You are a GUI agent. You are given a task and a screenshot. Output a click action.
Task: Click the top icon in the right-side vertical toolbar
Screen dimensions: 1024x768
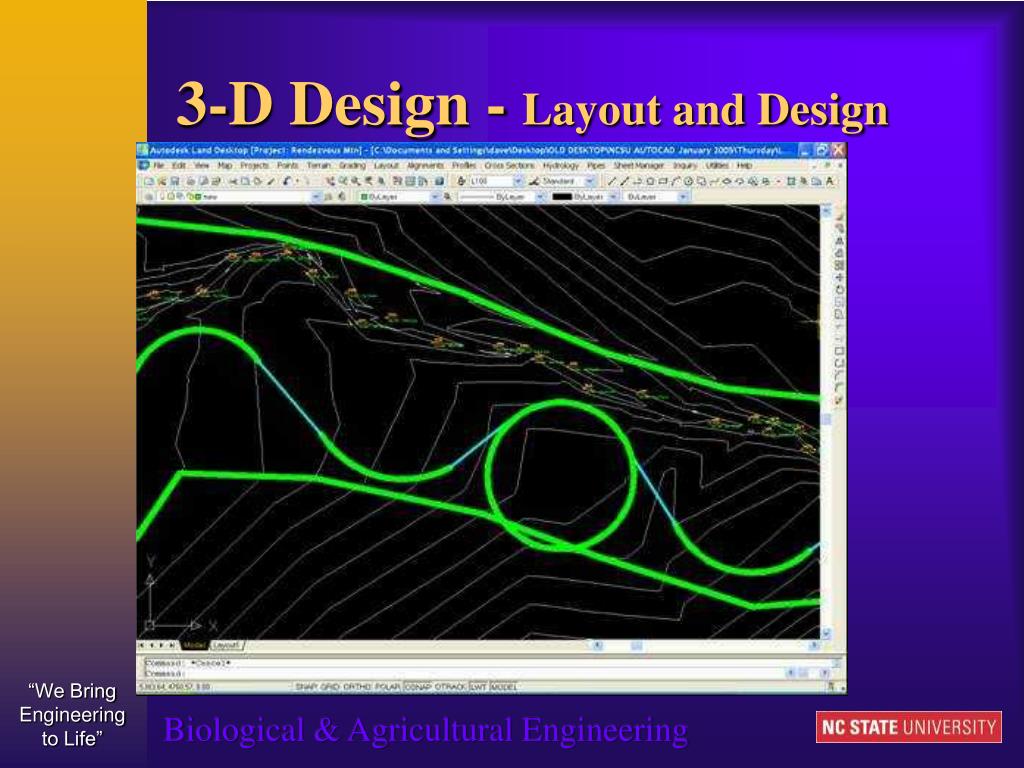pyautogui.click(x=839, y=217)
